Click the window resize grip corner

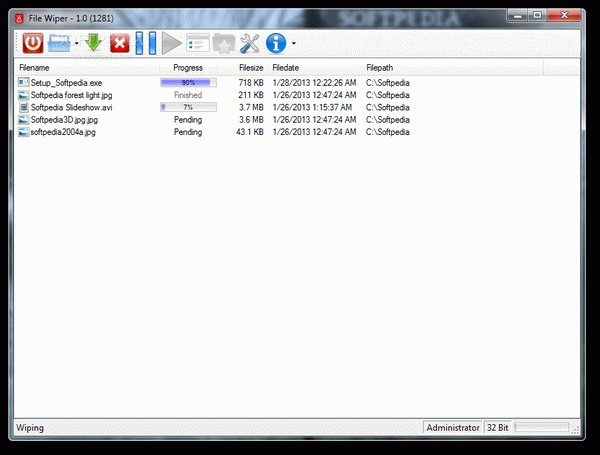(575, 430)
